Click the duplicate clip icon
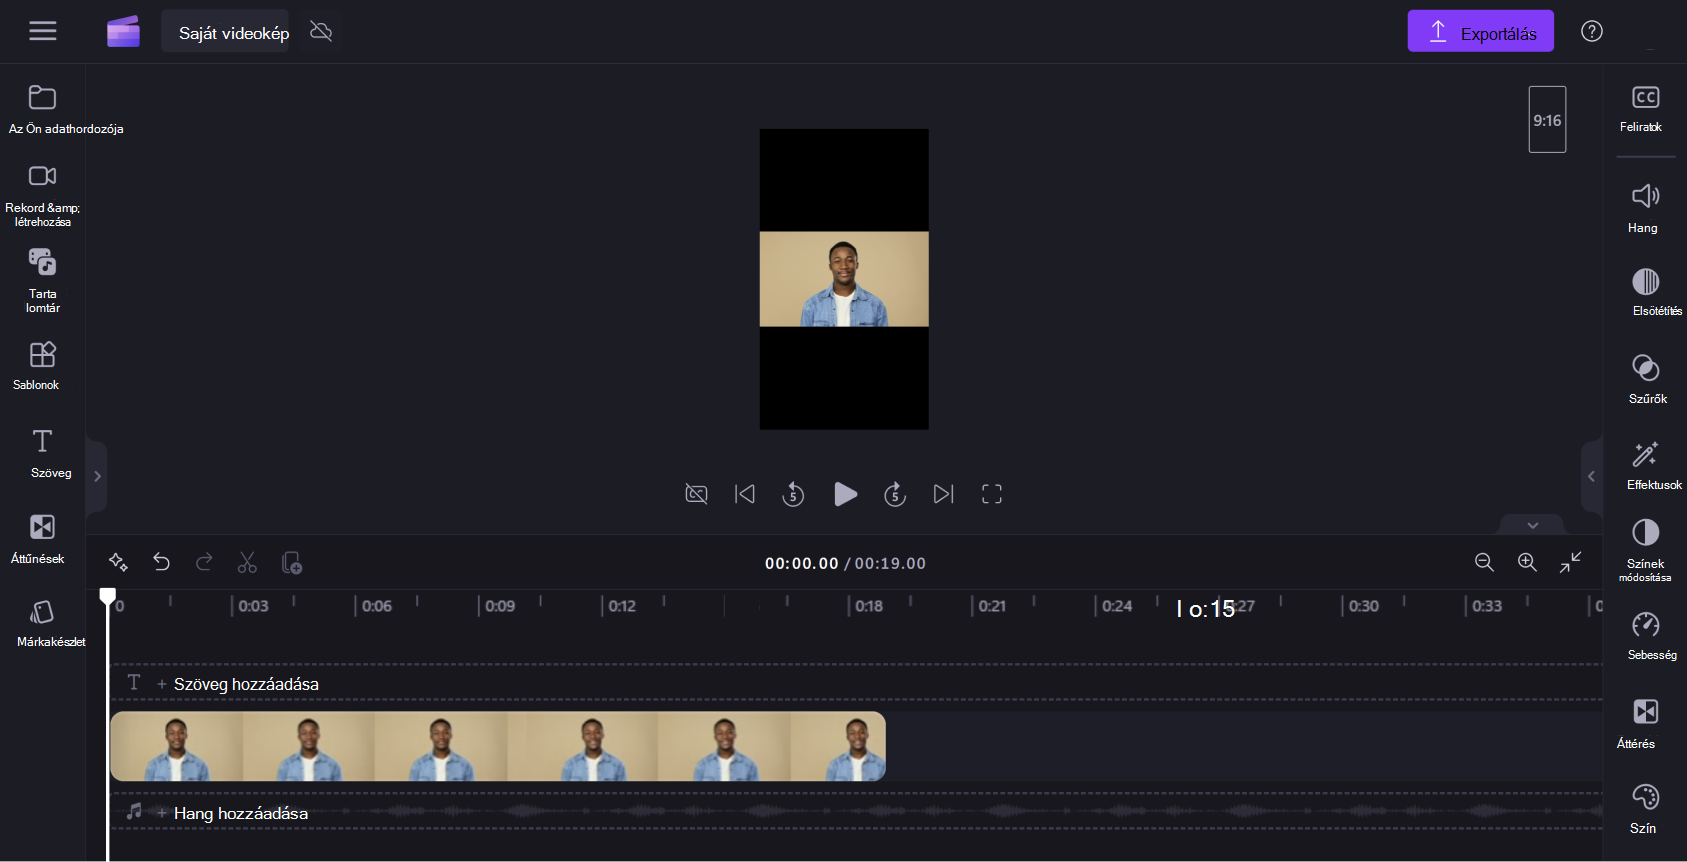Viewport: 1687px width, 862px height. (x=292, y=563)
